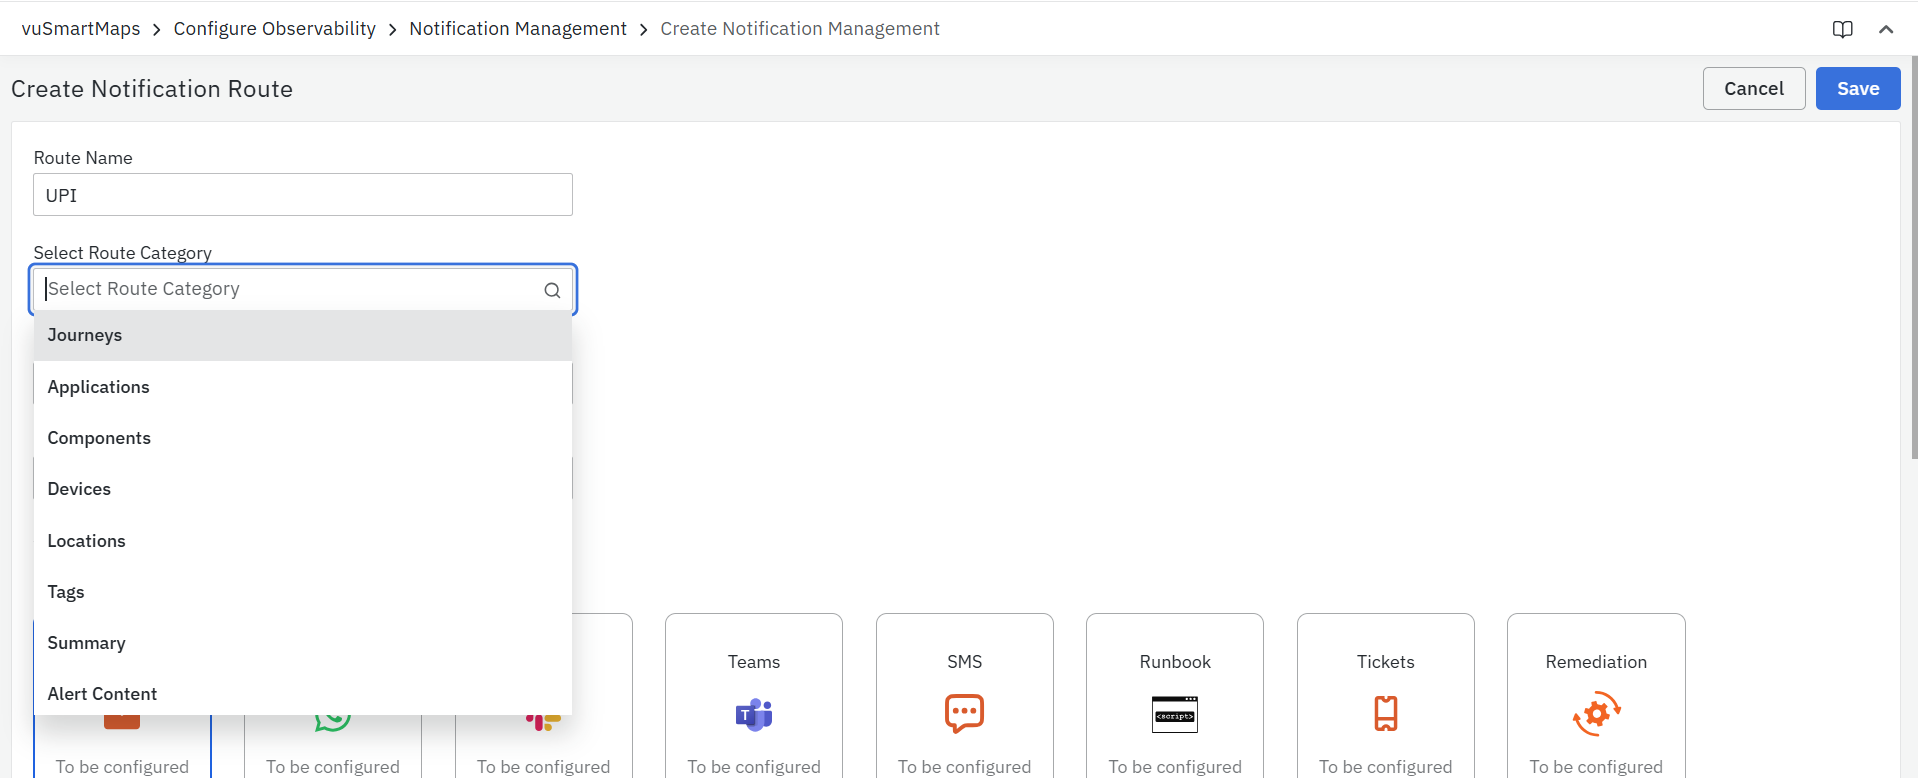This screenshot has width=1918, height=778.
Task: Go to Notification Management breadcrumb
Action: tap(517, 29)
